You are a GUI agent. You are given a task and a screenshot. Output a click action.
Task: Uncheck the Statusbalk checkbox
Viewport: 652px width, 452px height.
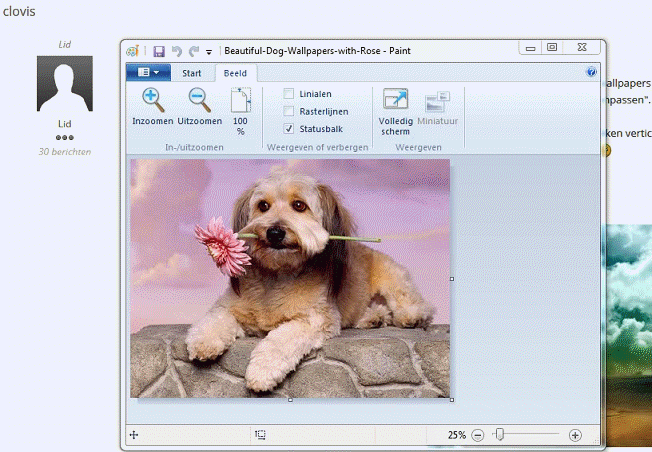coord(289,129)
